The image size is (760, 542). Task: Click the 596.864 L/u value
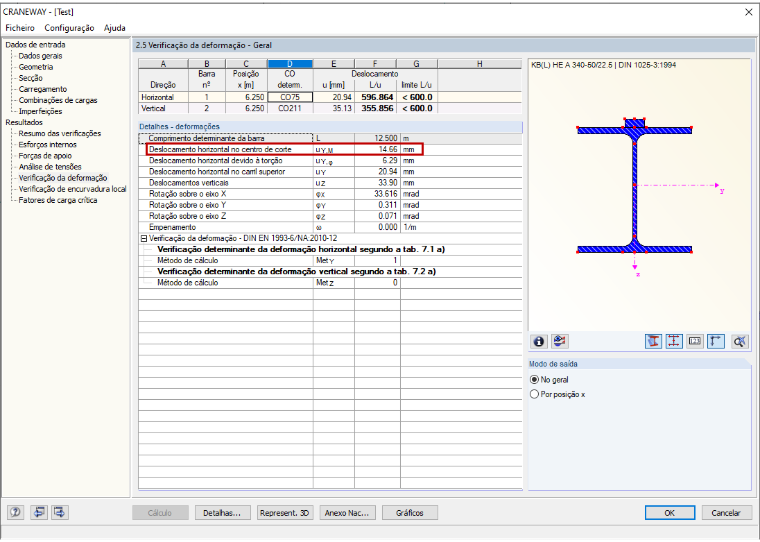click(376, 97)
